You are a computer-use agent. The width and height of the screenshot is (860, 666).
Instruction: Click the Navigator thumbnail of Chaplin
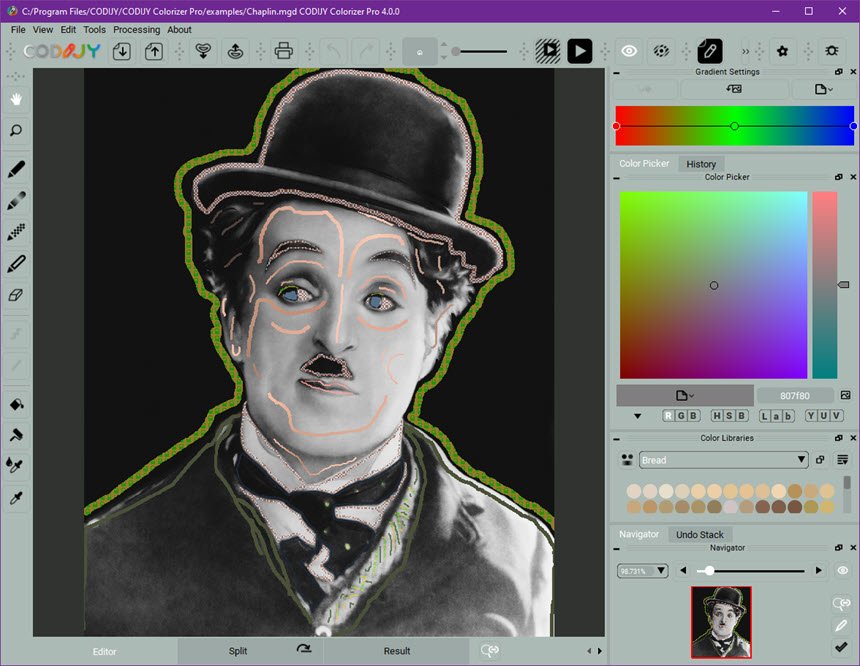coord(721,622)
